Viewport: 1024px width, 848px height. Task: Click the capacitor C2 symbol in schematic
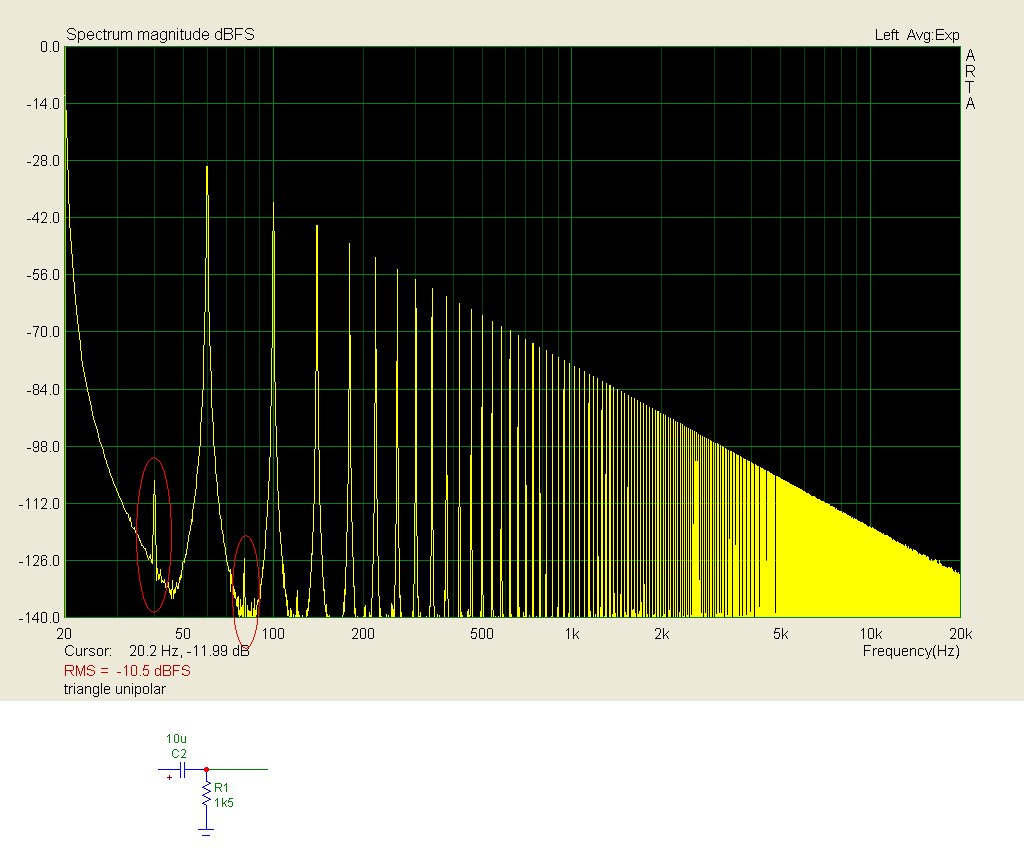(x=184, y=770)
